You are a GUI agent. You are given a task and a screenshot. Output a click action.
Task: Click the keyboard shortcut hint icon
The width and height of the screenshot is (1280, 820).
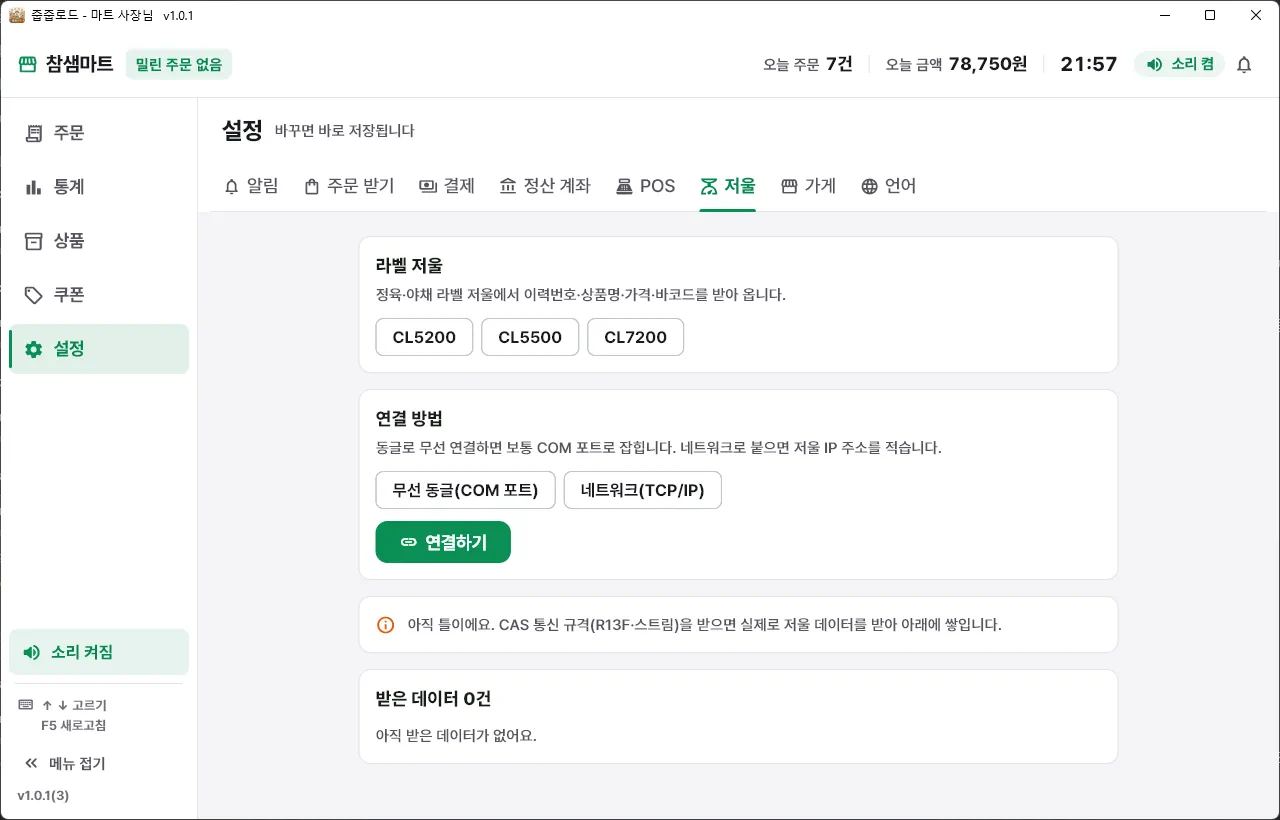[26, 705]
